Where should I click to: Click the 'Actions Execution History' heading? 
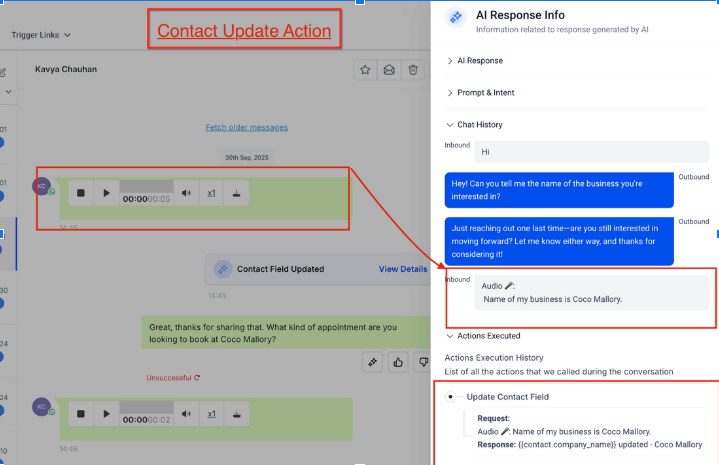click(494, 358)
